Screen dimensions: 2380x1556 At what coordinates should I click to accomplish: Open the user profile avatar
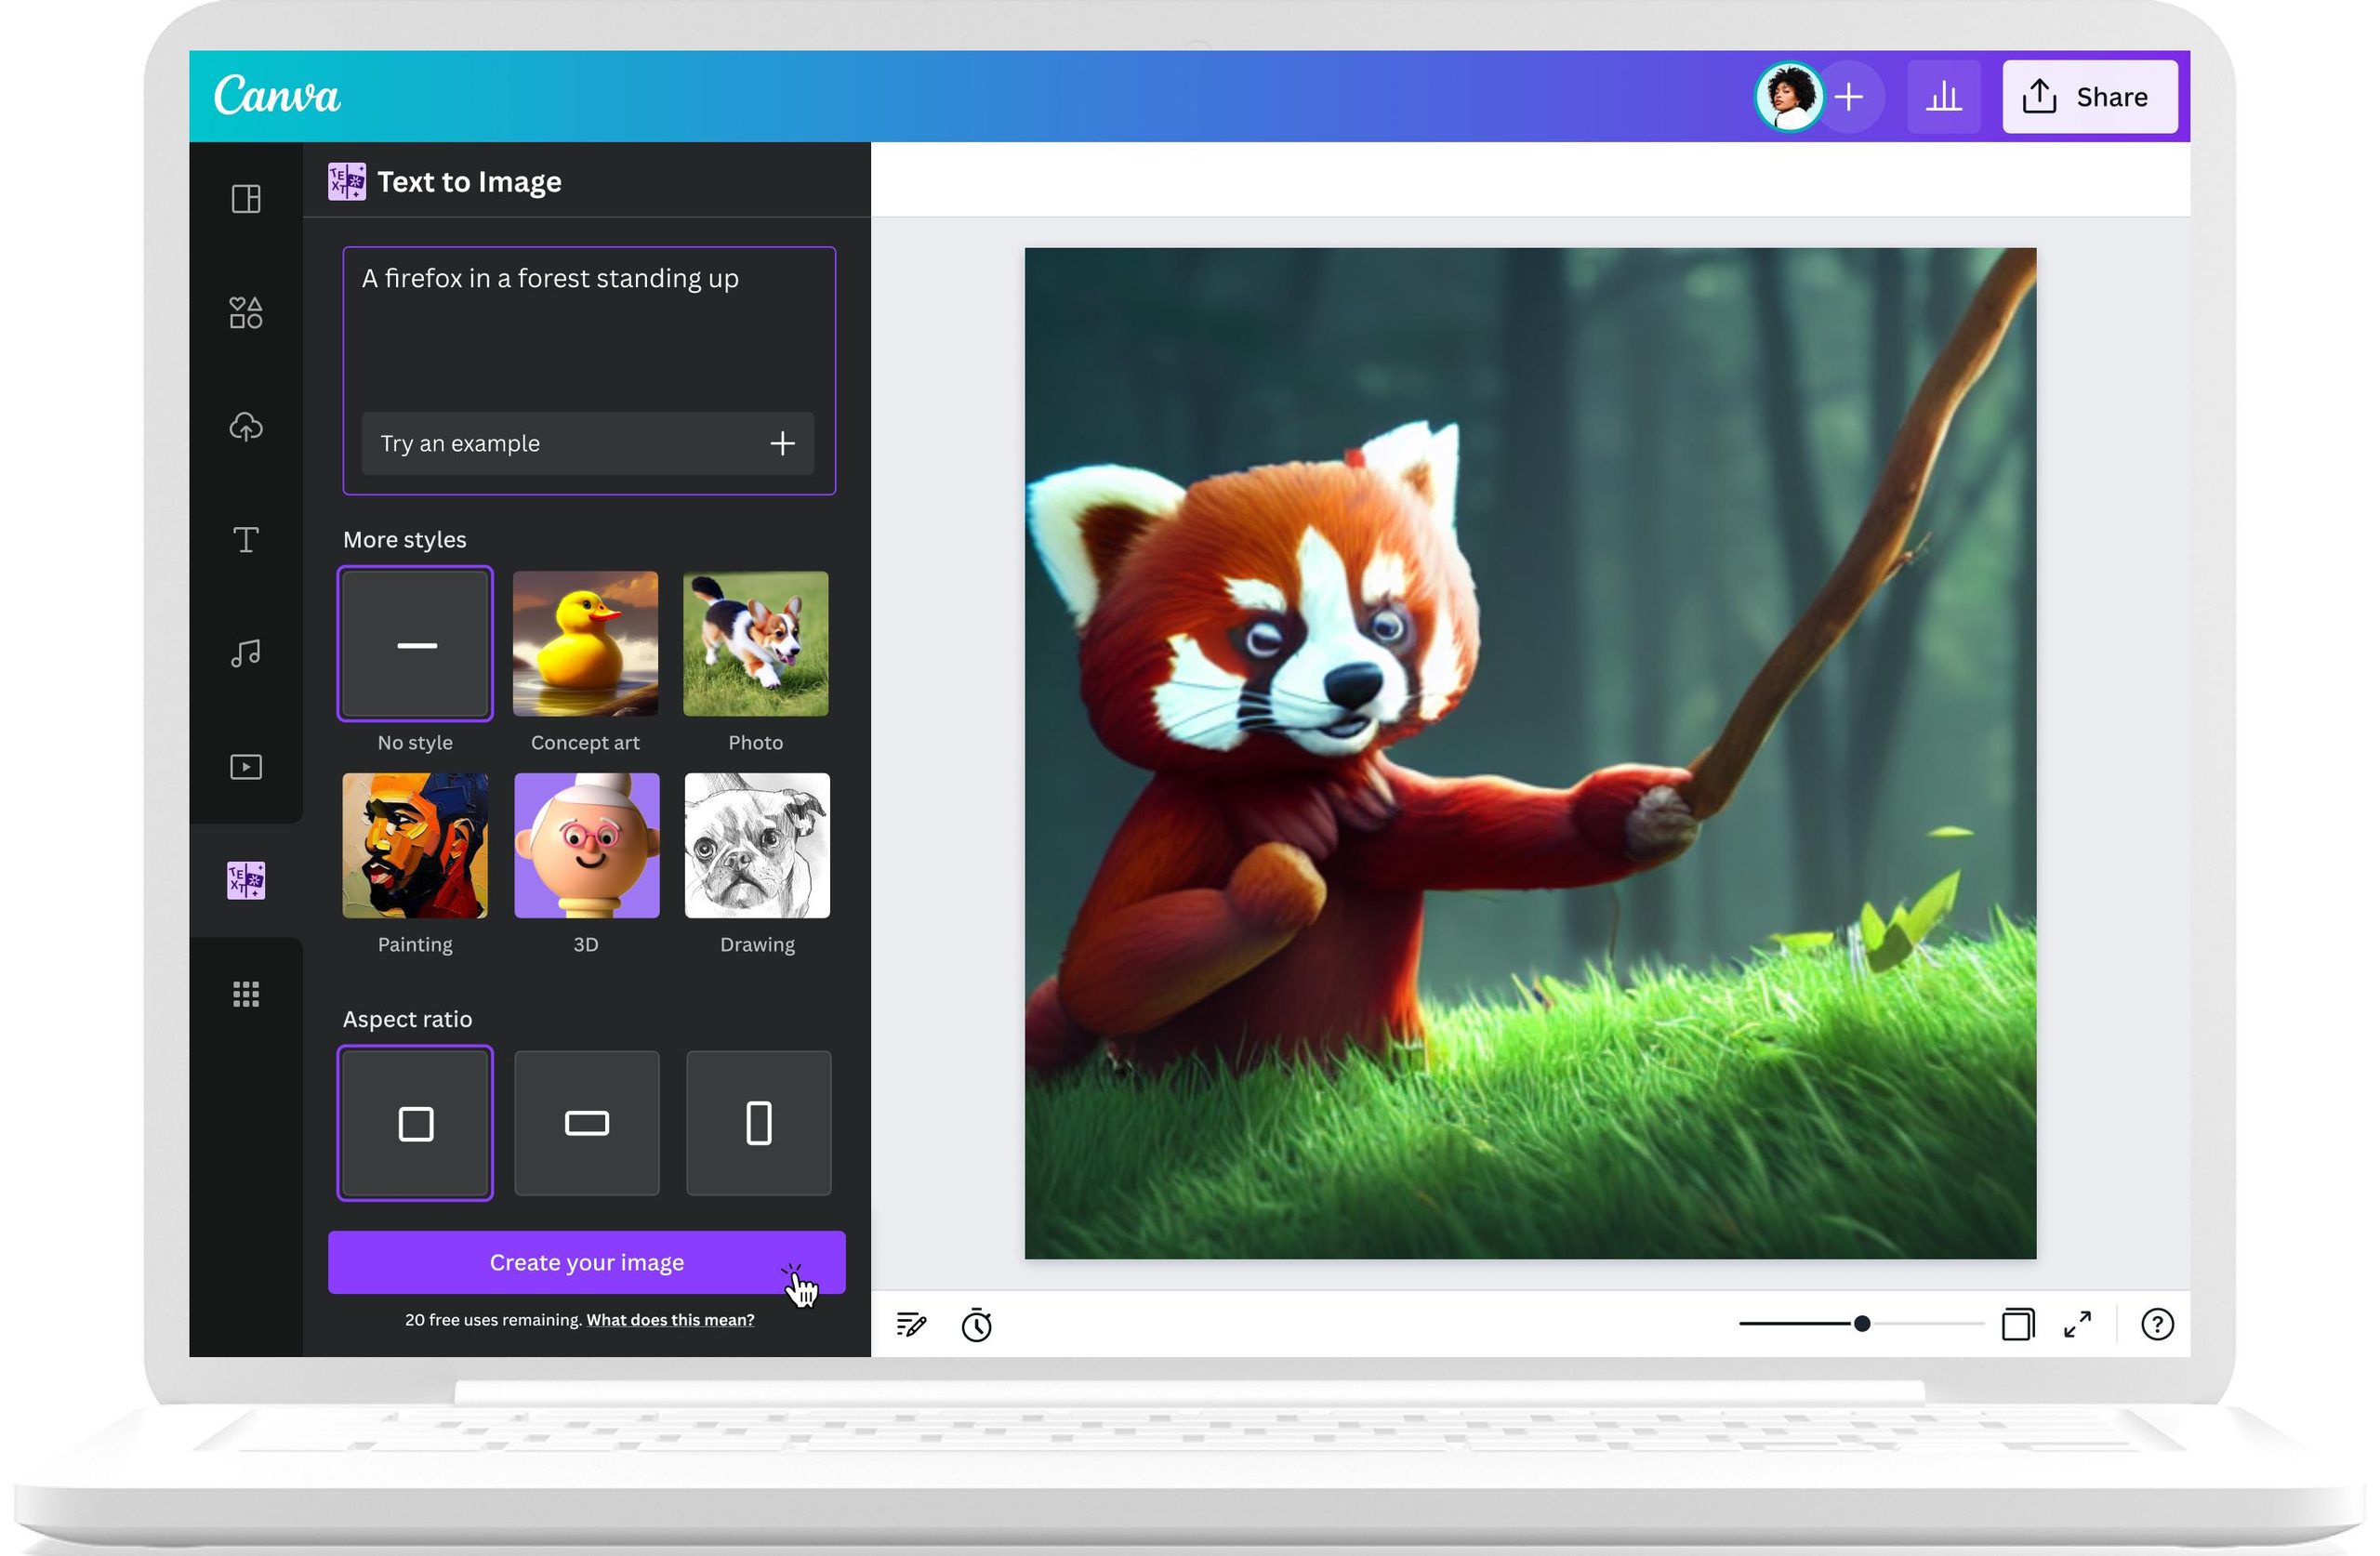click(1789, 97)
